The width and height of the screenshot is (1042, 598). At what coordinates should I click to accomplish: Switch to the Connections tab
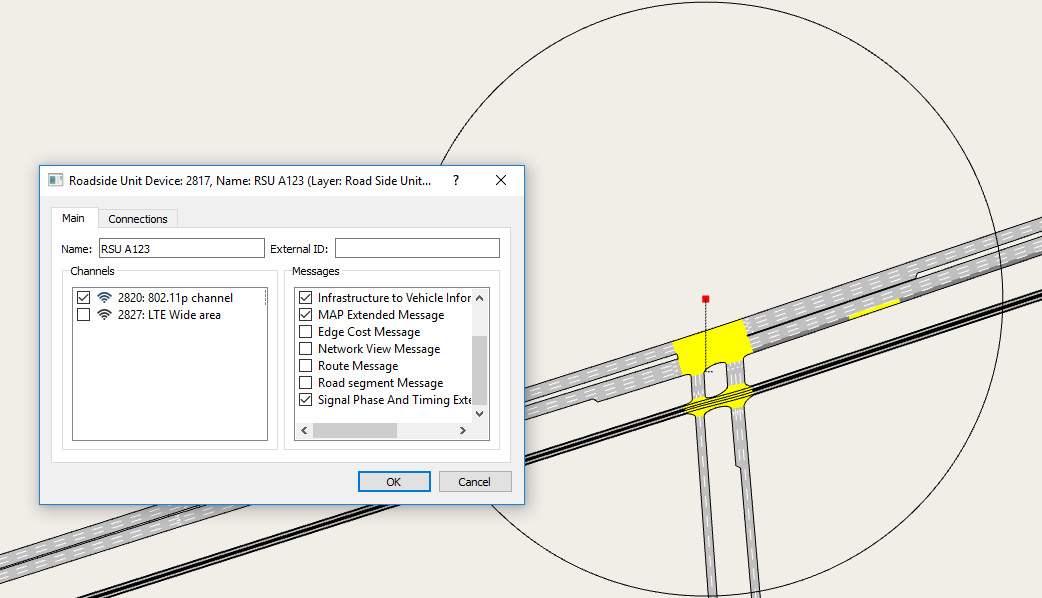point(138,219)
